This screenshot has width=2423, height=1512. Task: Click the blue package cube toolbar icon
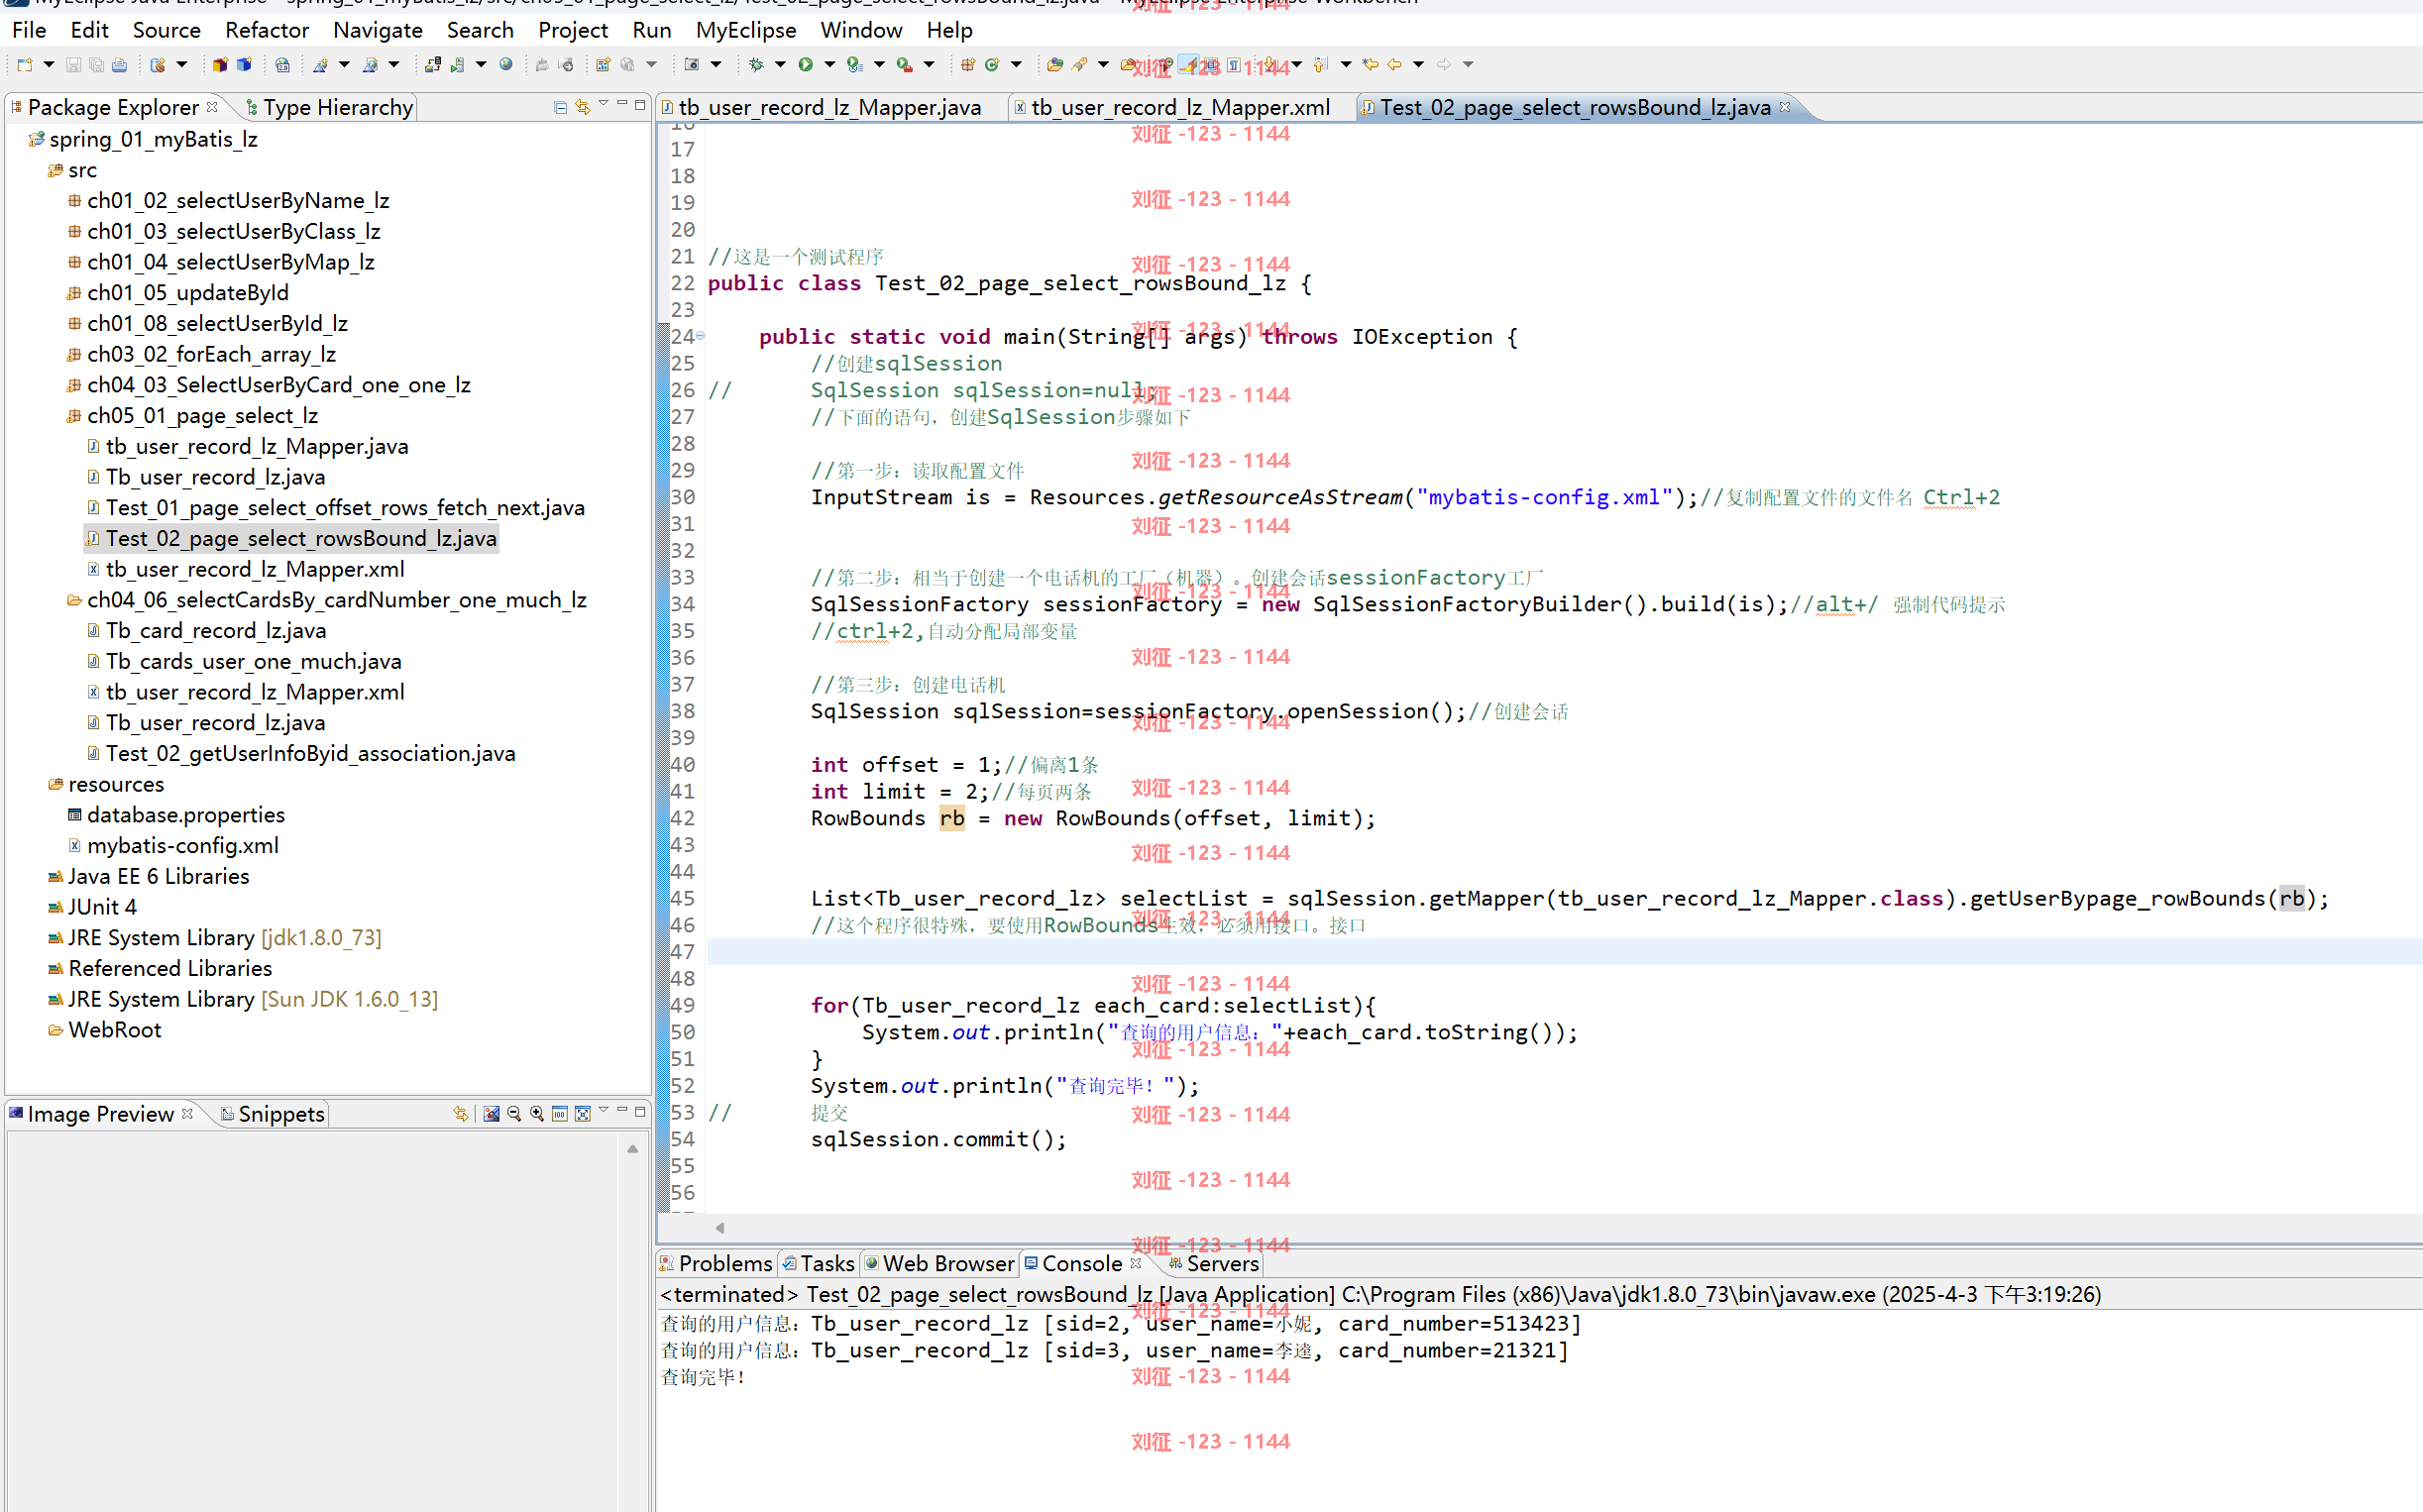243,65
